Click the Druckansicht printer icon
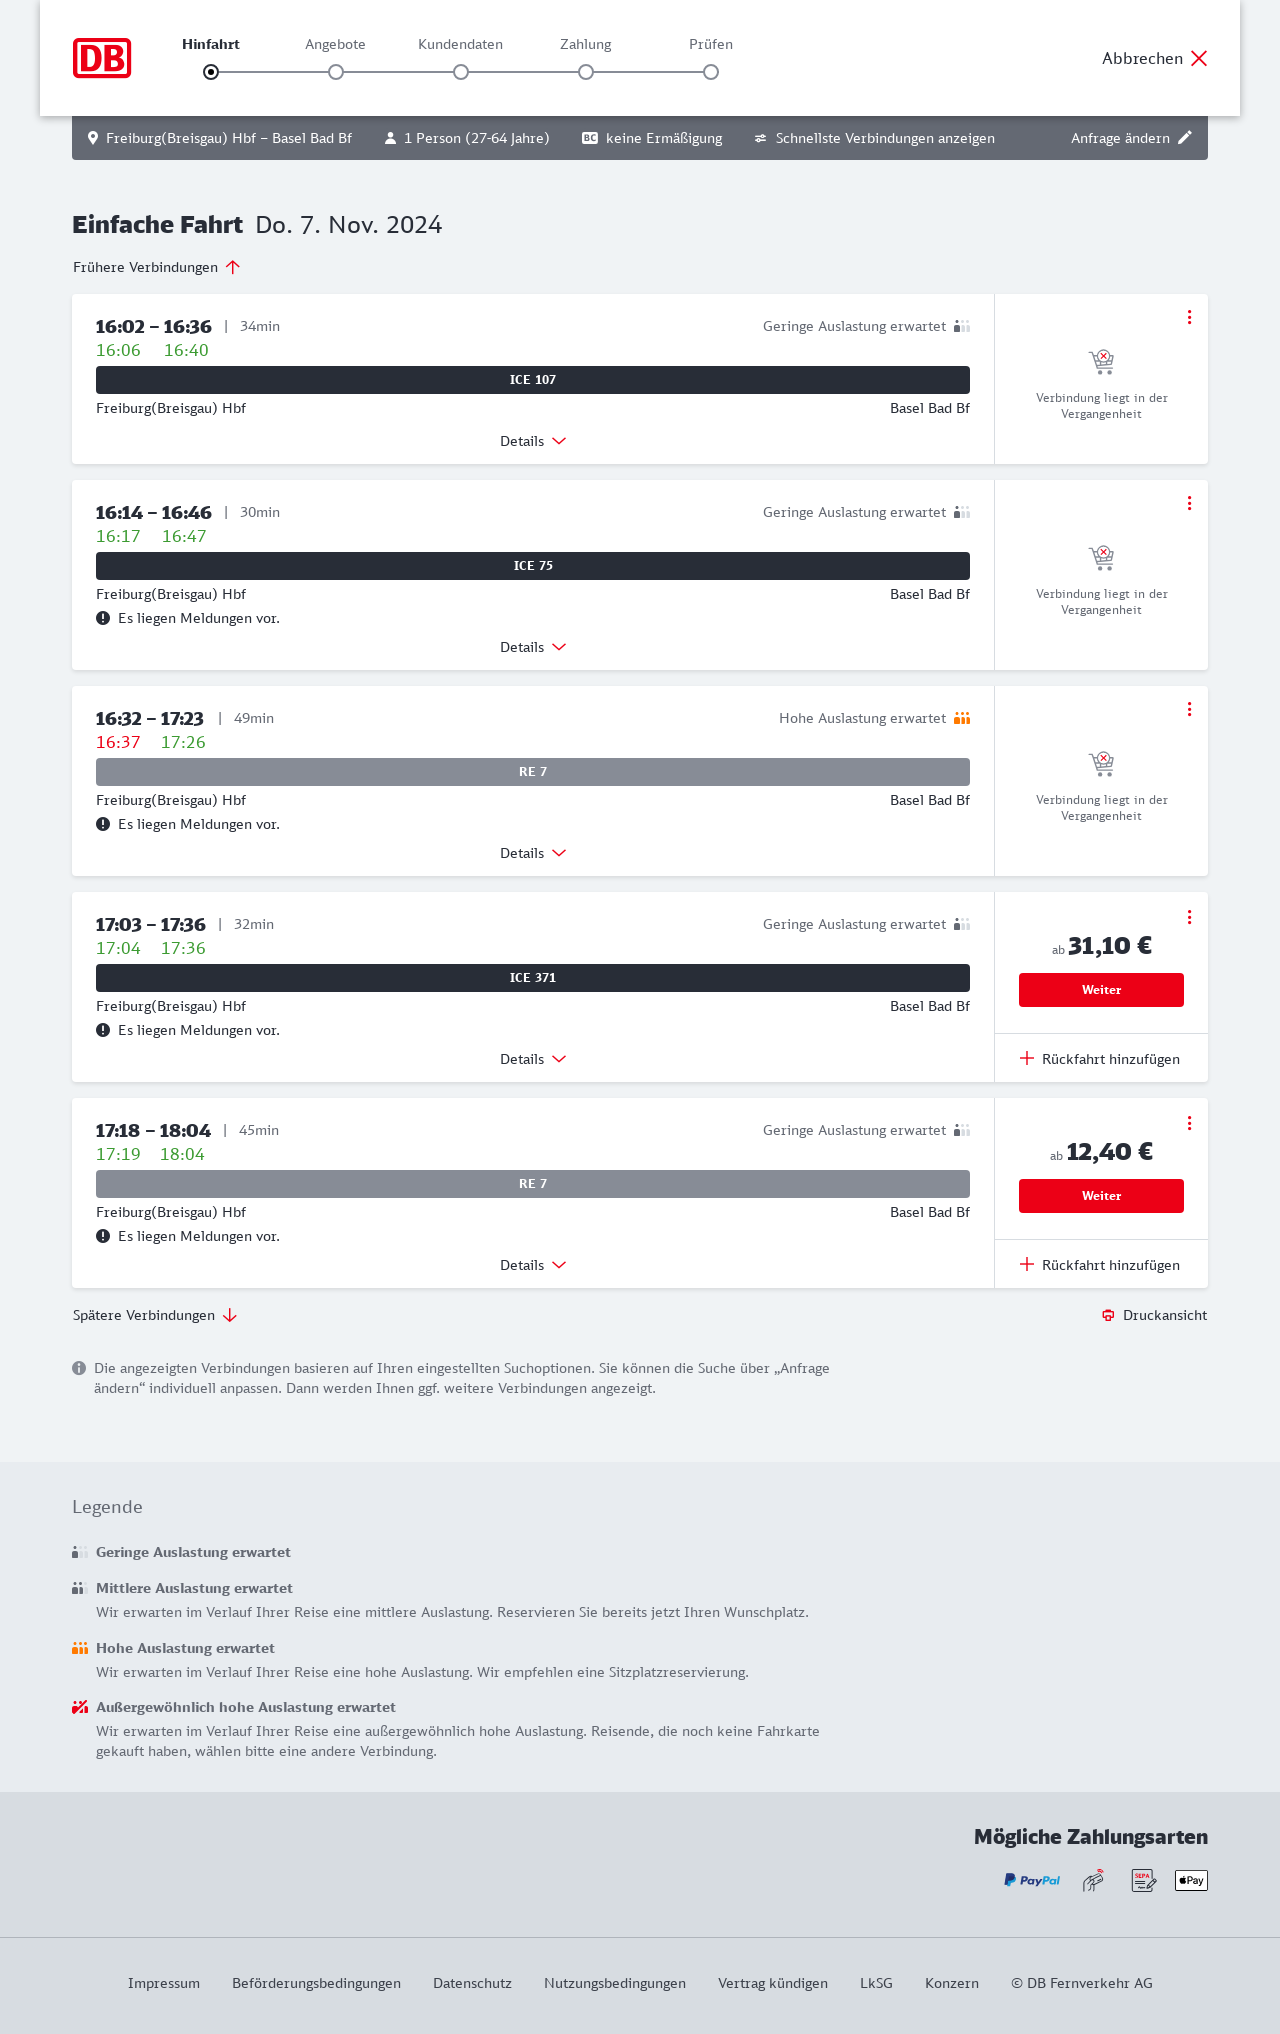 click(1108, 1315)
